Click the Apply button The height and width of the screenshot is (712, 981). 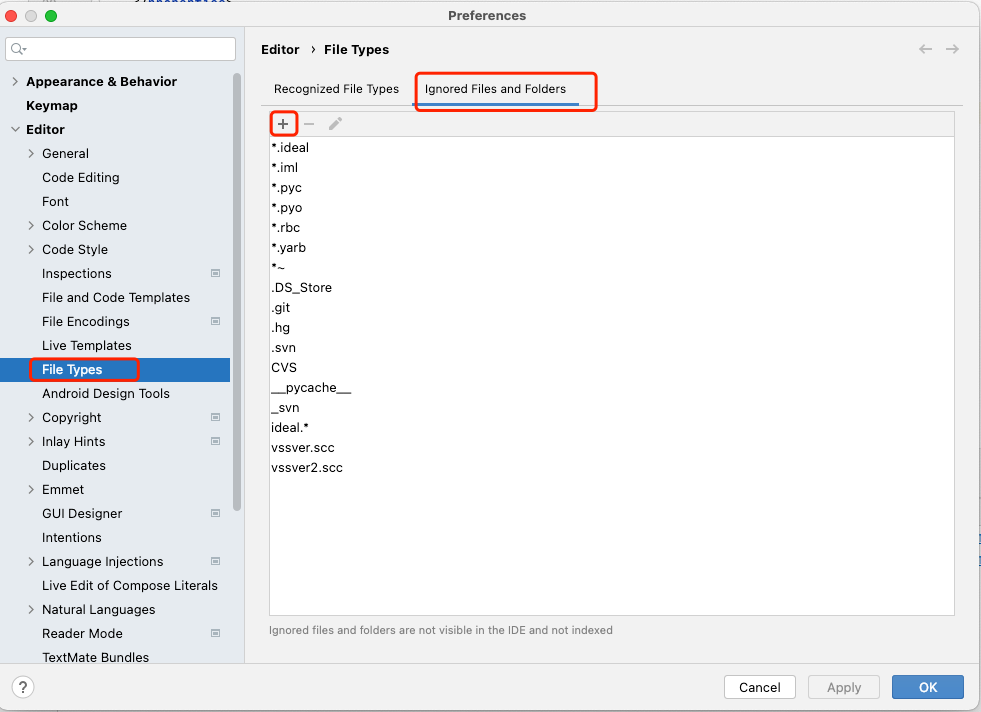coord(844,687)
